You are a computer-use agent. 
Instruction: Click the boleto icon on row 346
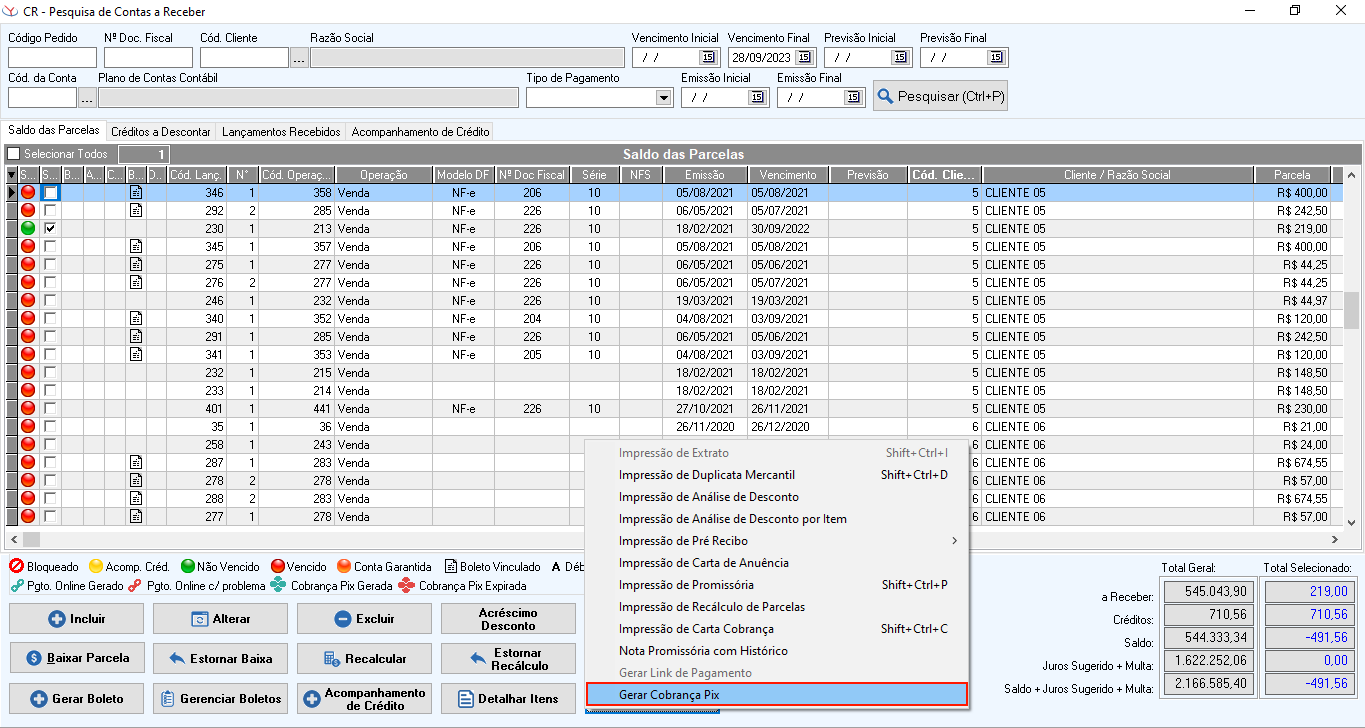click(x=136, y=193)
